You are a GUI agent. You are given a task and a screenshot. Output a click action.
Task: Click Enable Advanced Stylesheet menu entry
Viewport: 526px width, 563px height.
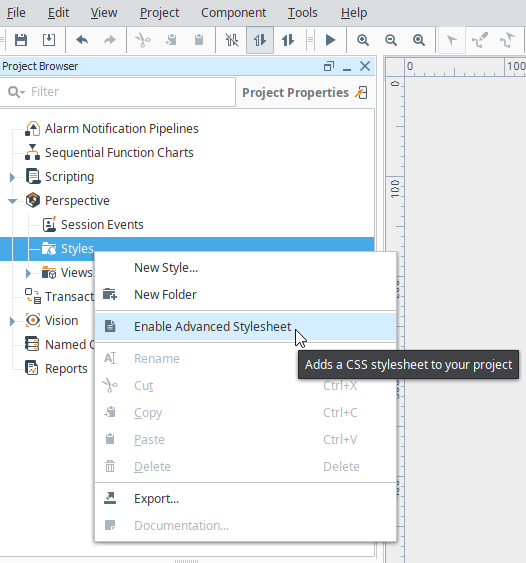pos(246,327)
